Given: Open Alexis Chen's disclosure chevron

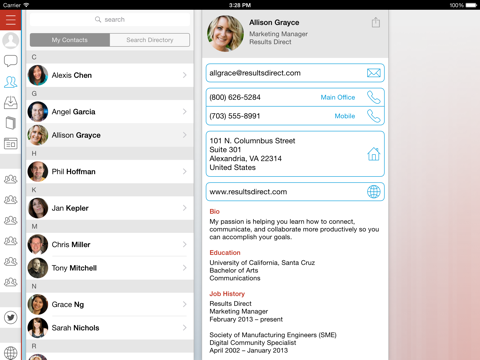Looking at the screenshot, I should coord(184,75).
